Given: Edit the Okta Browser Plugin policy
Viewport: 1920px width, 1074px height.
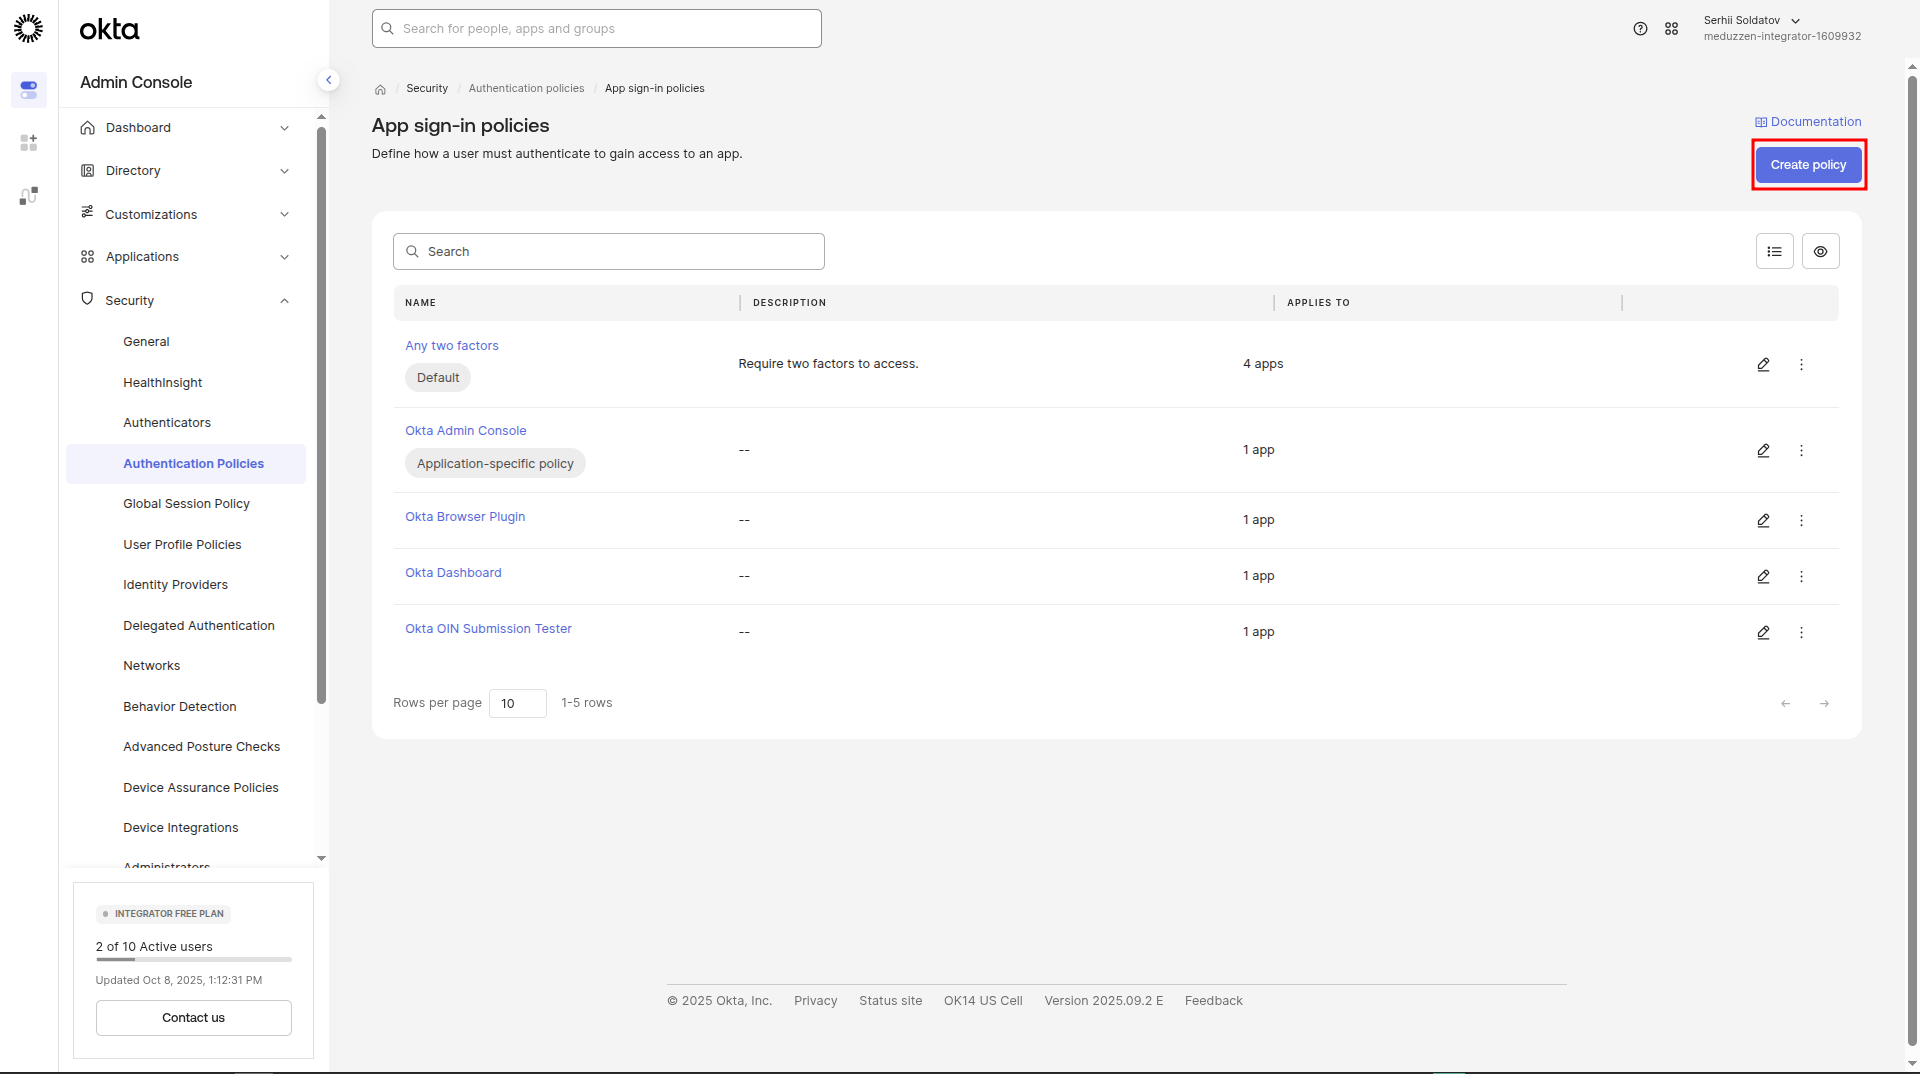Looking at the screenshot, I should [1763, 521].
